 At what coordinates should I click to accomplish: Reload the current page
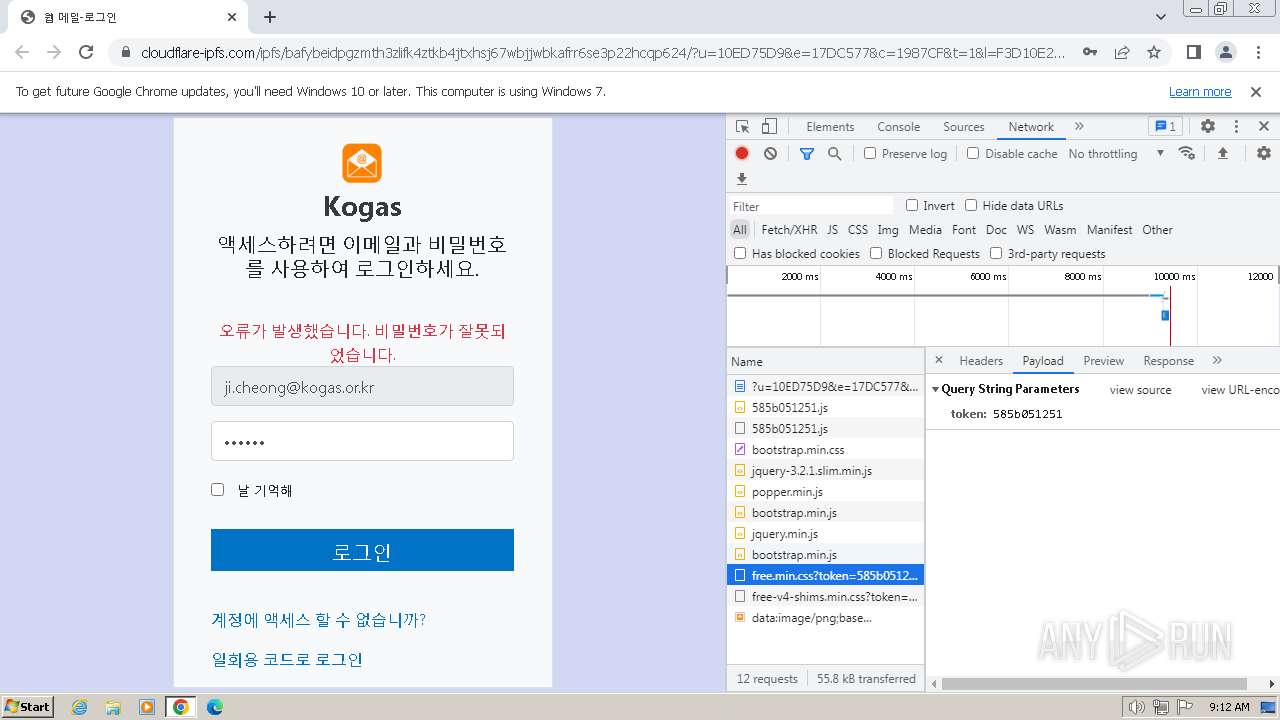click(86, 52)
